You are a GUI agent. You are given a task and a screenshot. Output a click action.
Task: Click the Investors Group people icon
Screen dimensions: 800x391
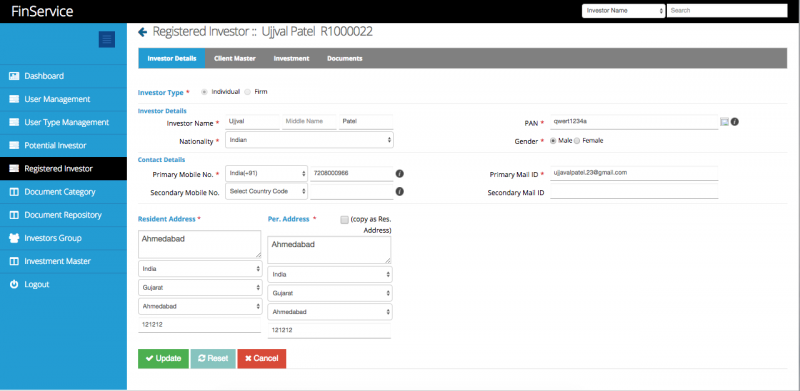point(14,238)
